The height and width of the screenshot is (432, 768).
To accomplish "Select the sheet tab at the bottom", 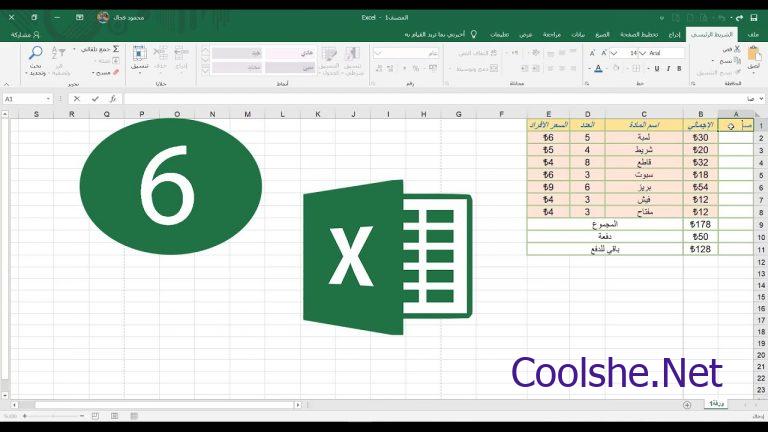I will point(717,404).
